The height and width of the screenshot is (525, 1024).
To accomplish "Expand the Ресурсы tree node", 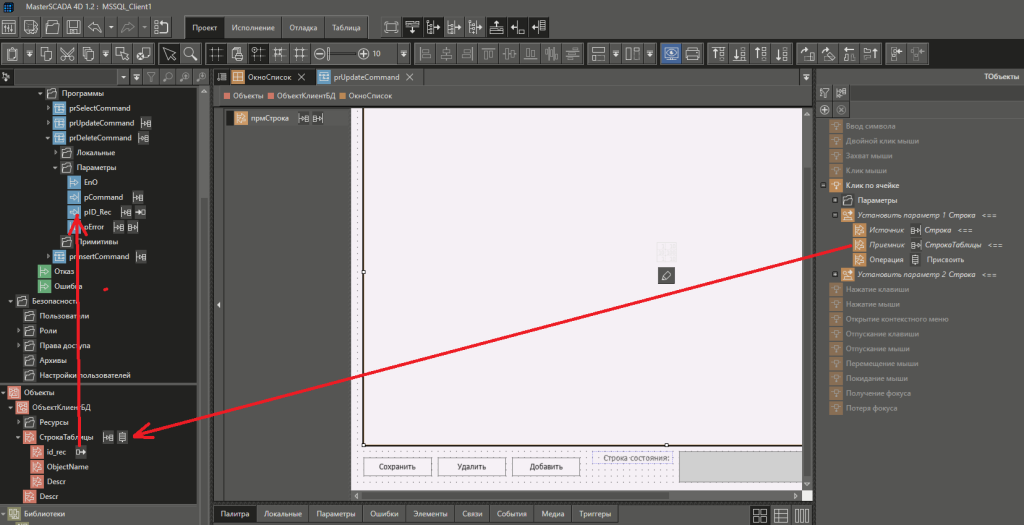I will click(x=17, y=422).
